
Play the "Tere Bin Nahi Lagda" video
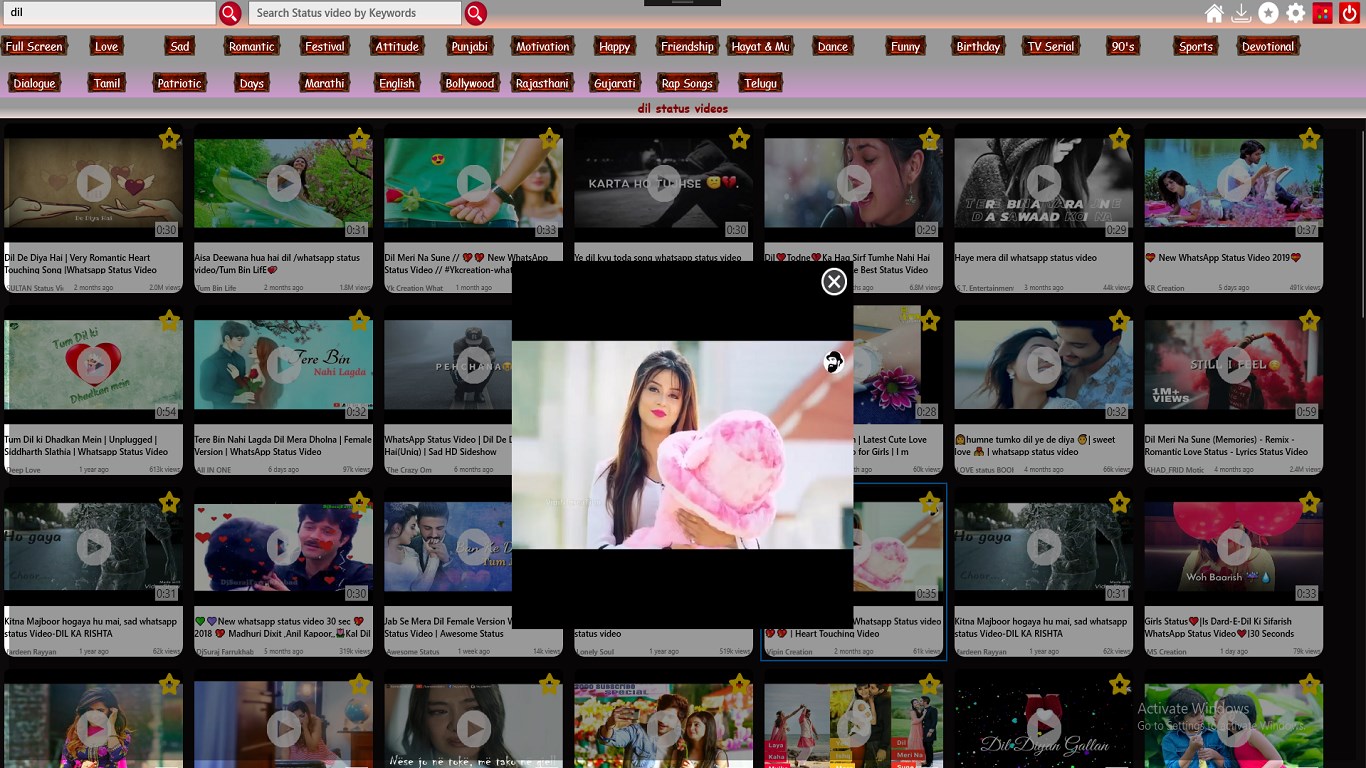coord(283,365)
